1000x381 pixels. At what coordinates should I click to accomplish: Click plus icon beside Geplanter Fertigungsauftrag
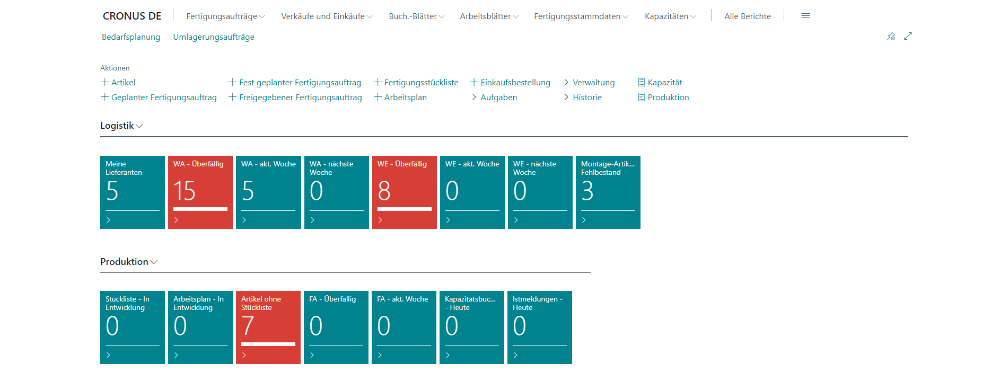(x=105, y=98)
